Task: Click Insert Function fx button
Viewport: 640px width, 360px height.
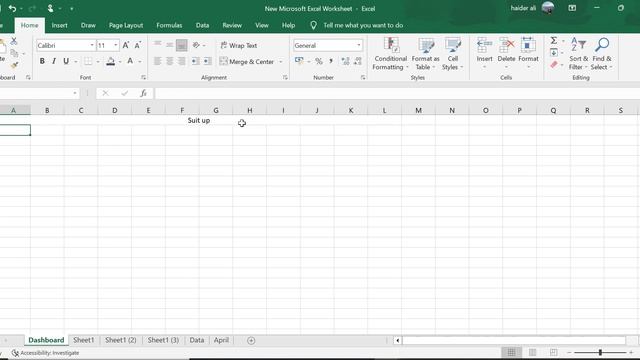Action: tap(143, 93)
